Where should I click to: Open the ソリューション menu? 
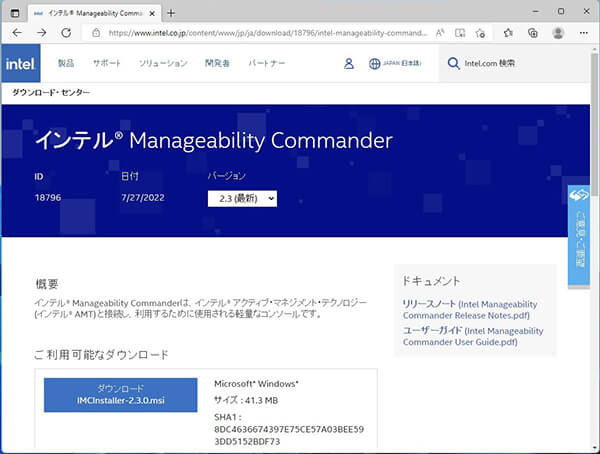pyautogui.click(x=163, y=63)
